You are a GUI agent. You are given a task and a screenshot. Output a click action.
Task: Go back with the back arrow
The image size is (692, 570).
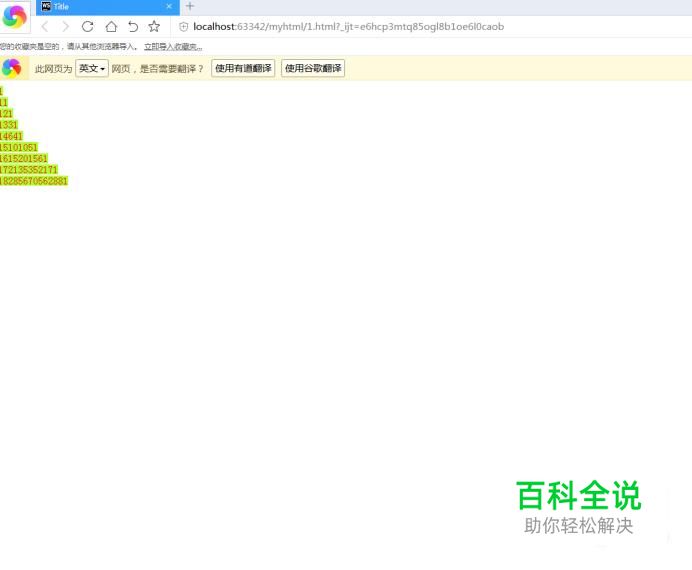[45, 27]
